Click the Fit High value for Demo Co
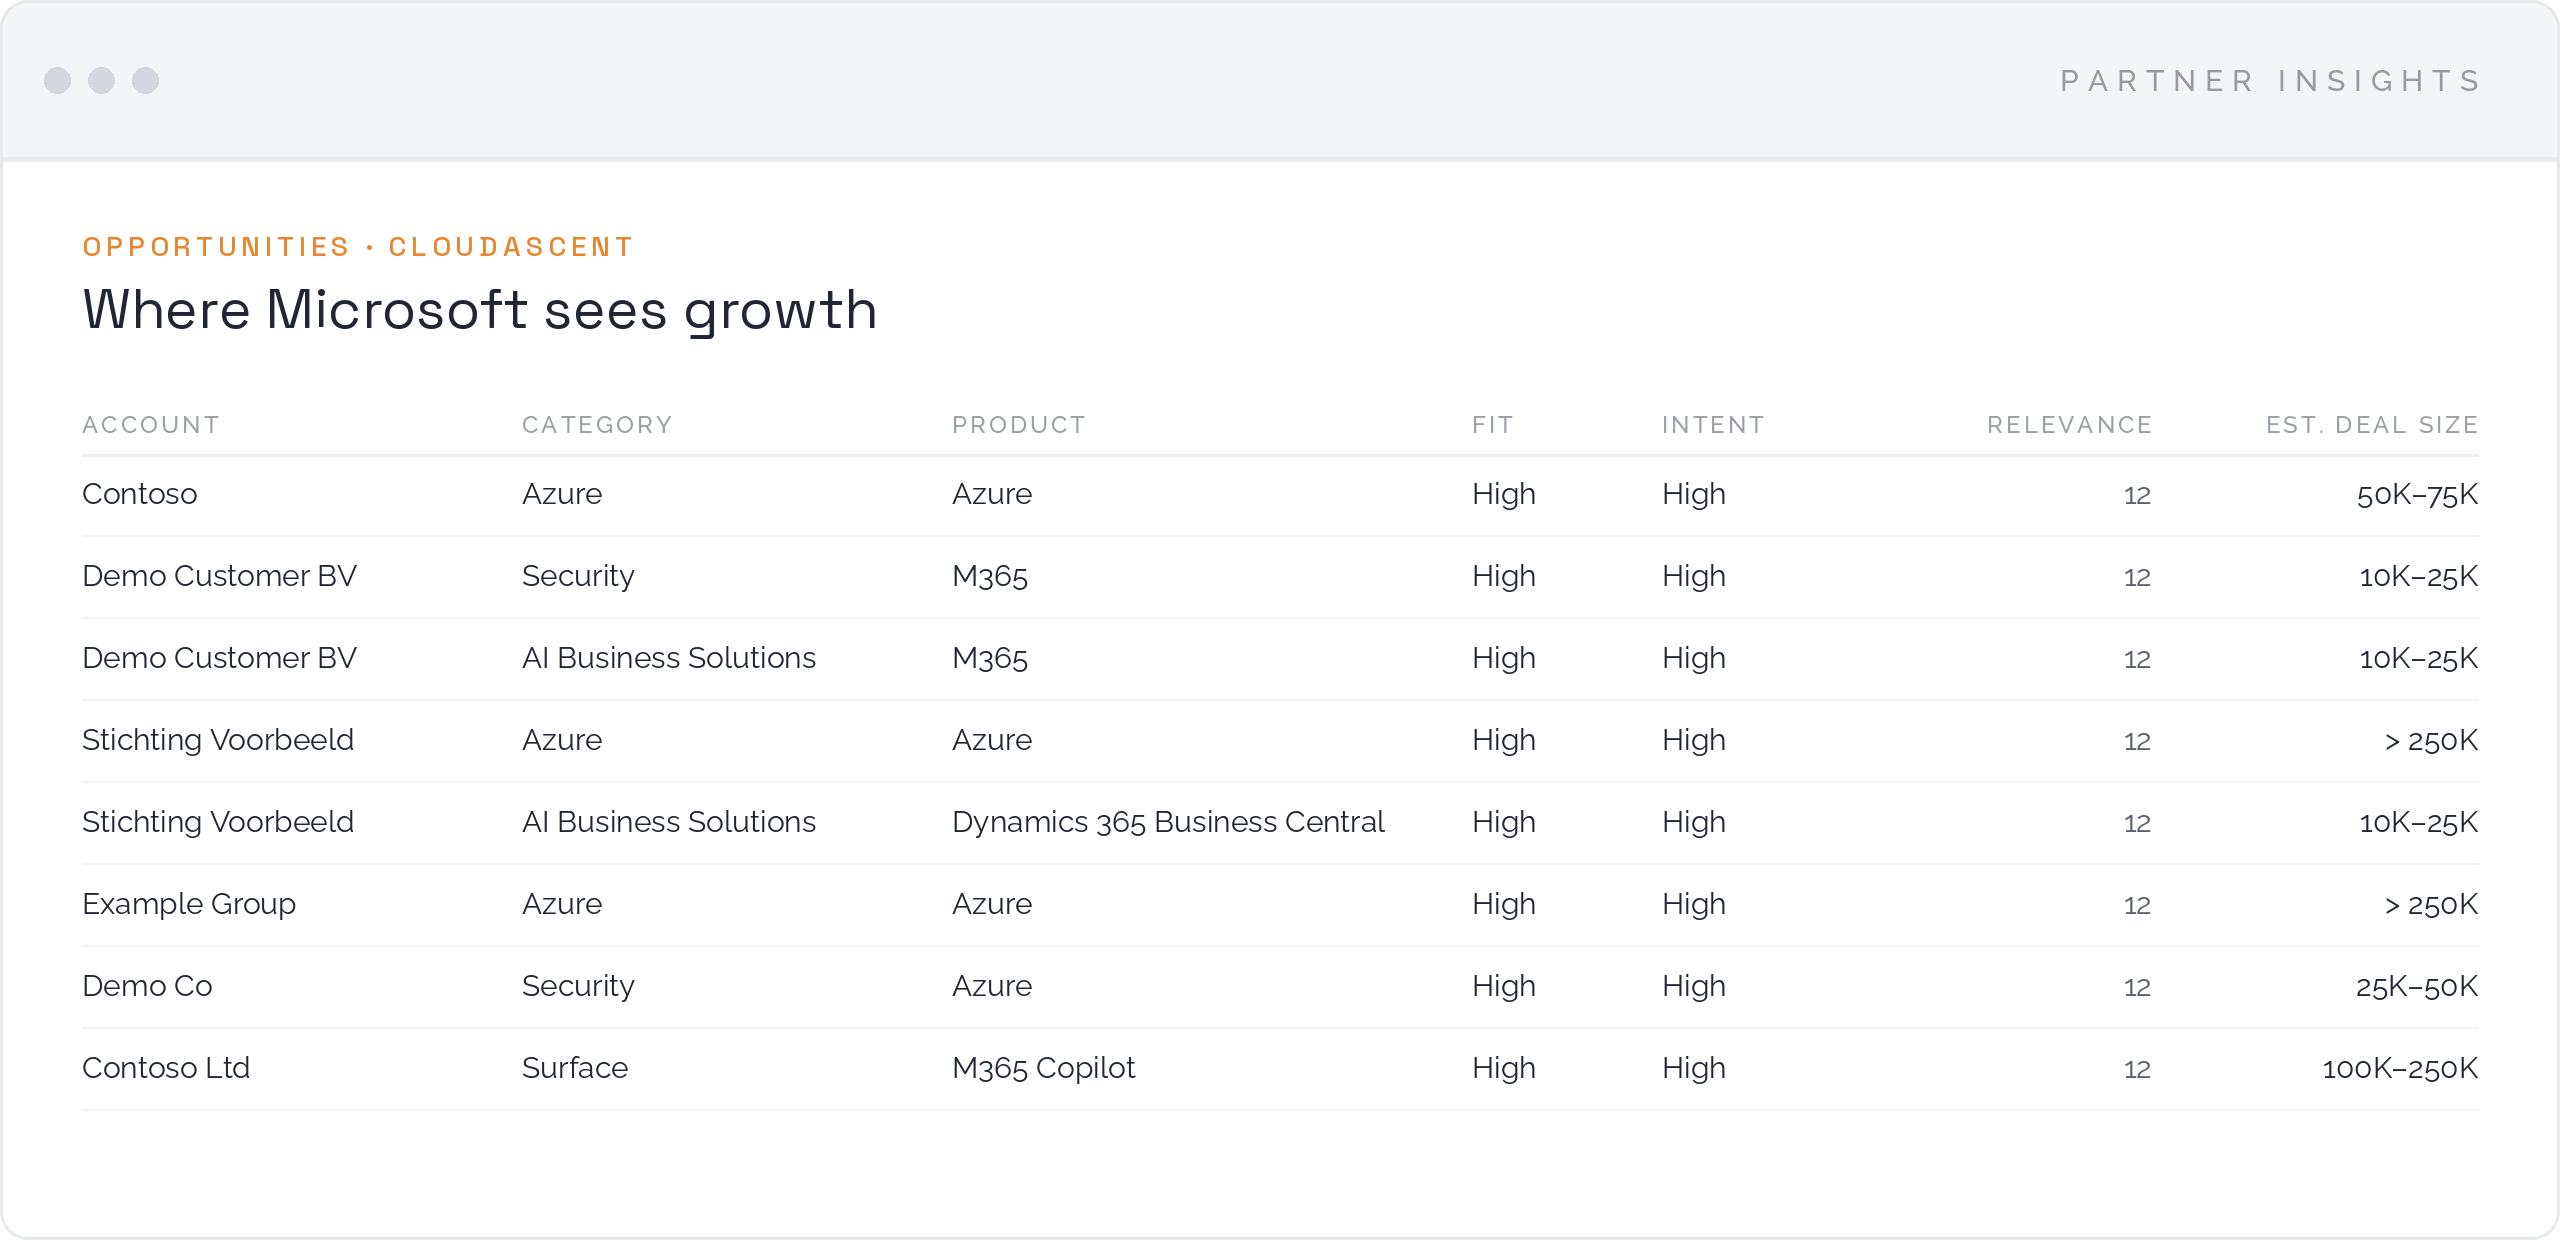Screen dimensions: 2560x1240 (x=1504, y=986)
